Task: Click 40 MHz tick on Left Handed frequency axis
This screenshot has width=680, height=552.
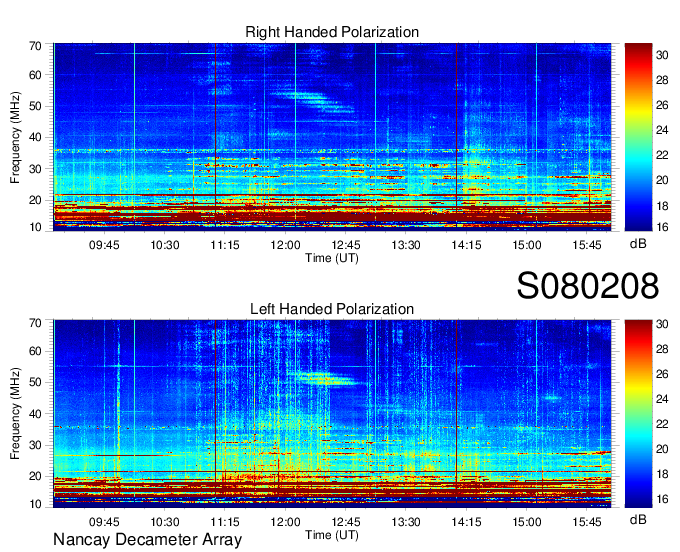Action: pyautogui.click(x=35, y=414)
